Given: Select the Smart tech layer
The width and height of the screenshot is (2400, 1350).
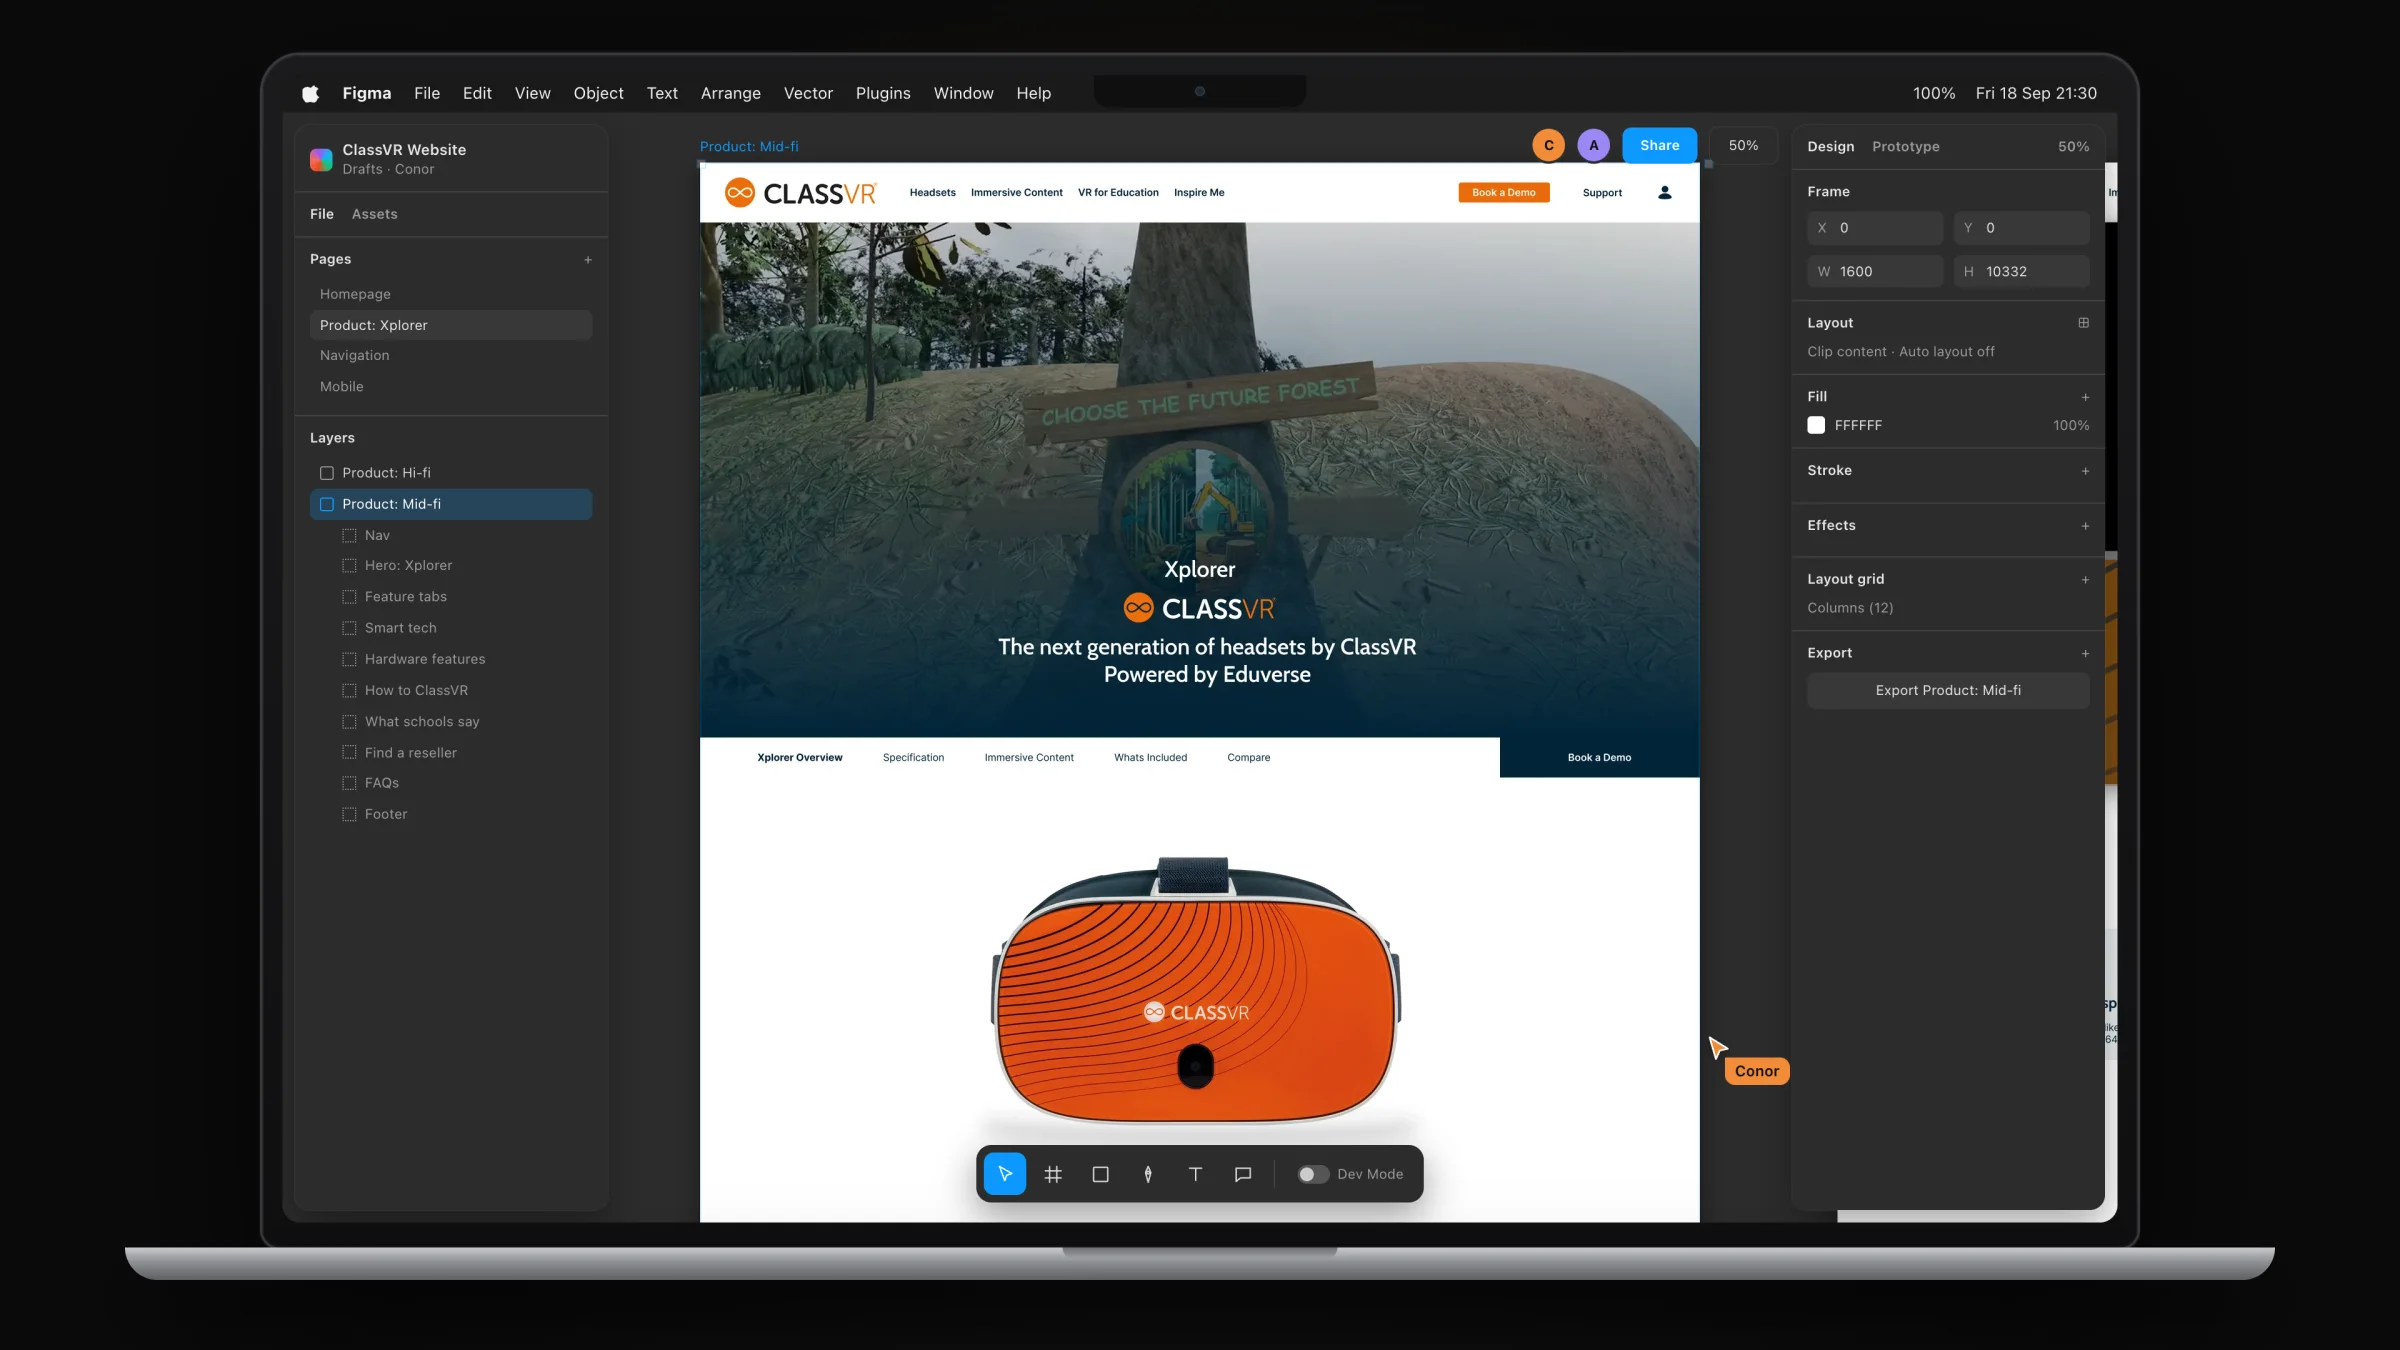Looking at the screenshot, I should 451,628.
